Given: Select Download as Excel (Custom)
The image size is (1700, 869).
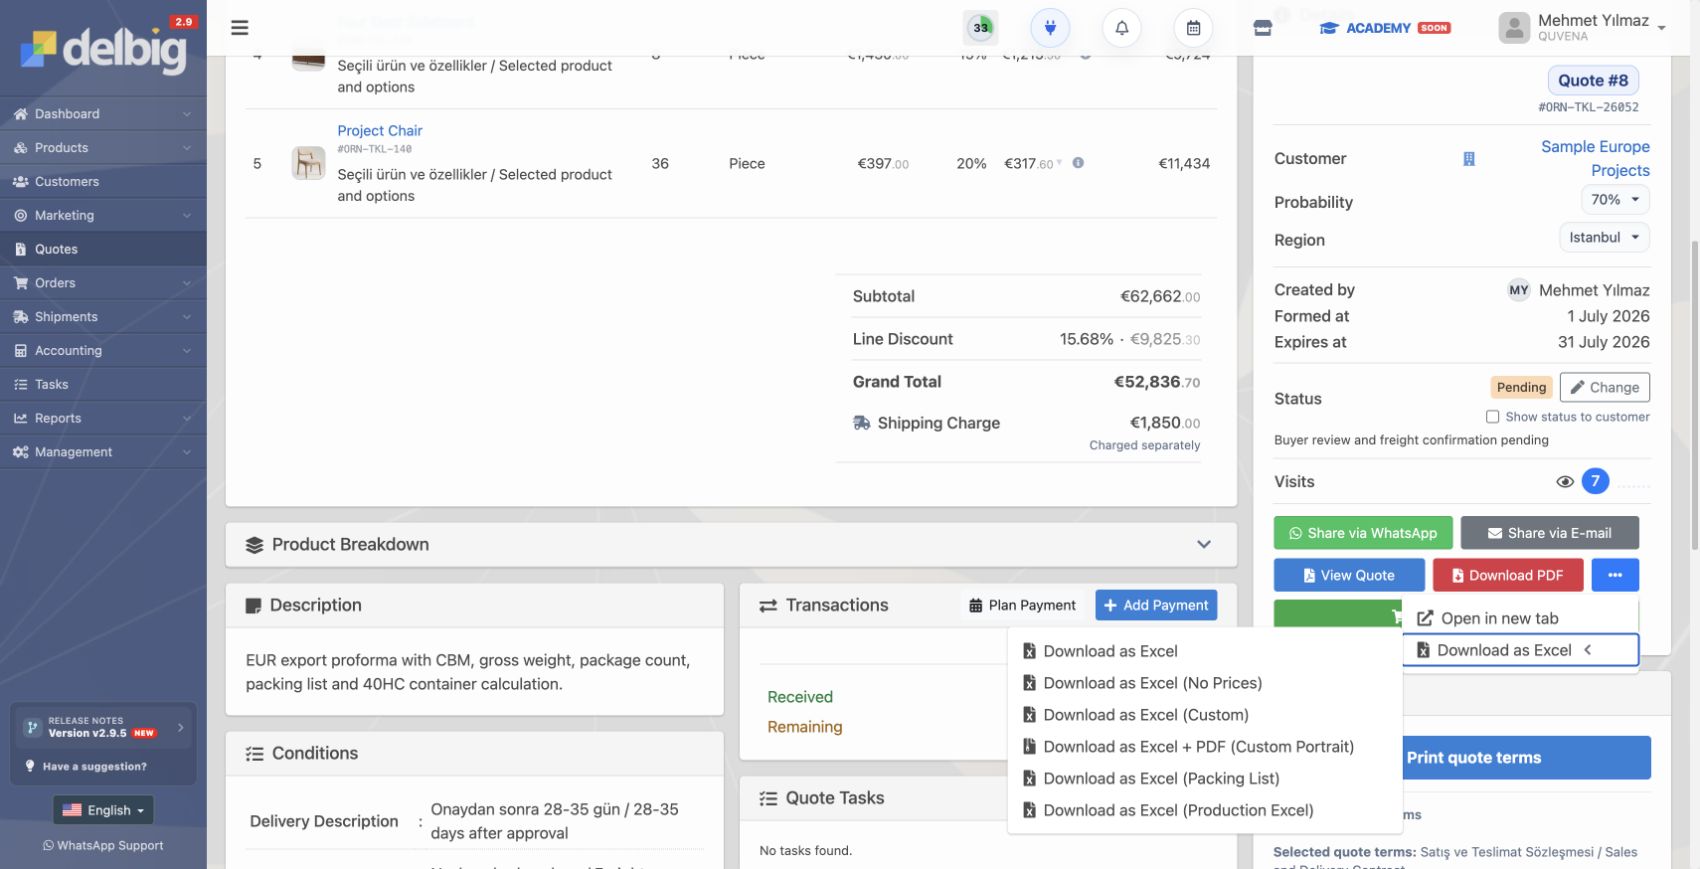Looking at the screenshot, I should [1203, 715].
